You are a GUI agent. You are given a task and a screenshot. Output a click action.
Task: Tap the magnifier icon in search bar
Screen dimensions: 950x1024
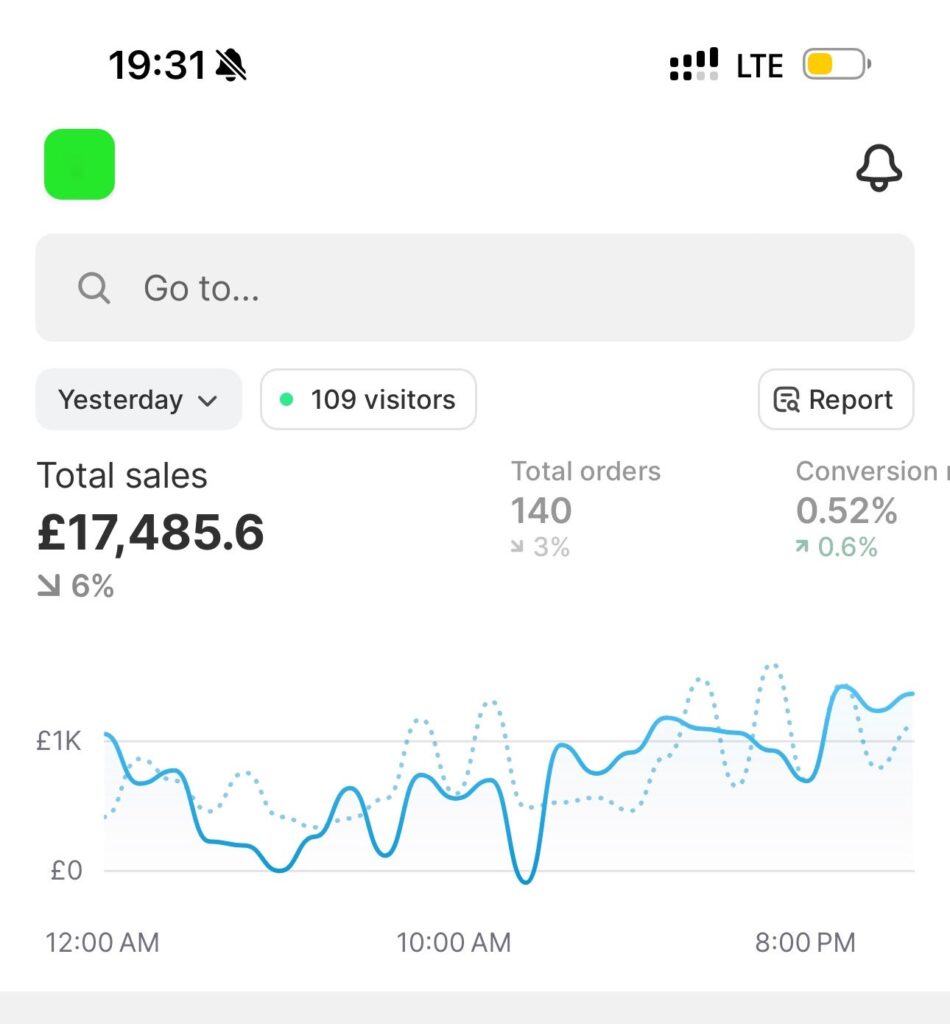[94, 289]
